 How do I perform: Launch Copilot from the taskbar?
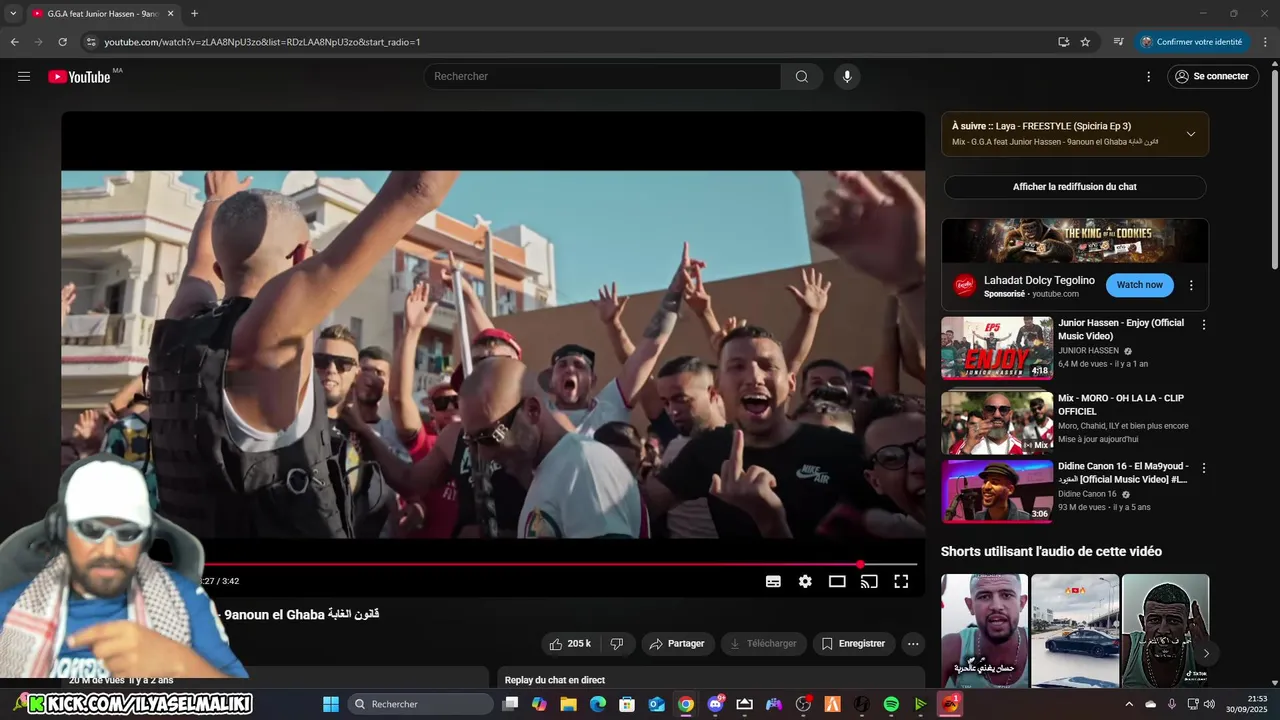click(x=539, y=704)
